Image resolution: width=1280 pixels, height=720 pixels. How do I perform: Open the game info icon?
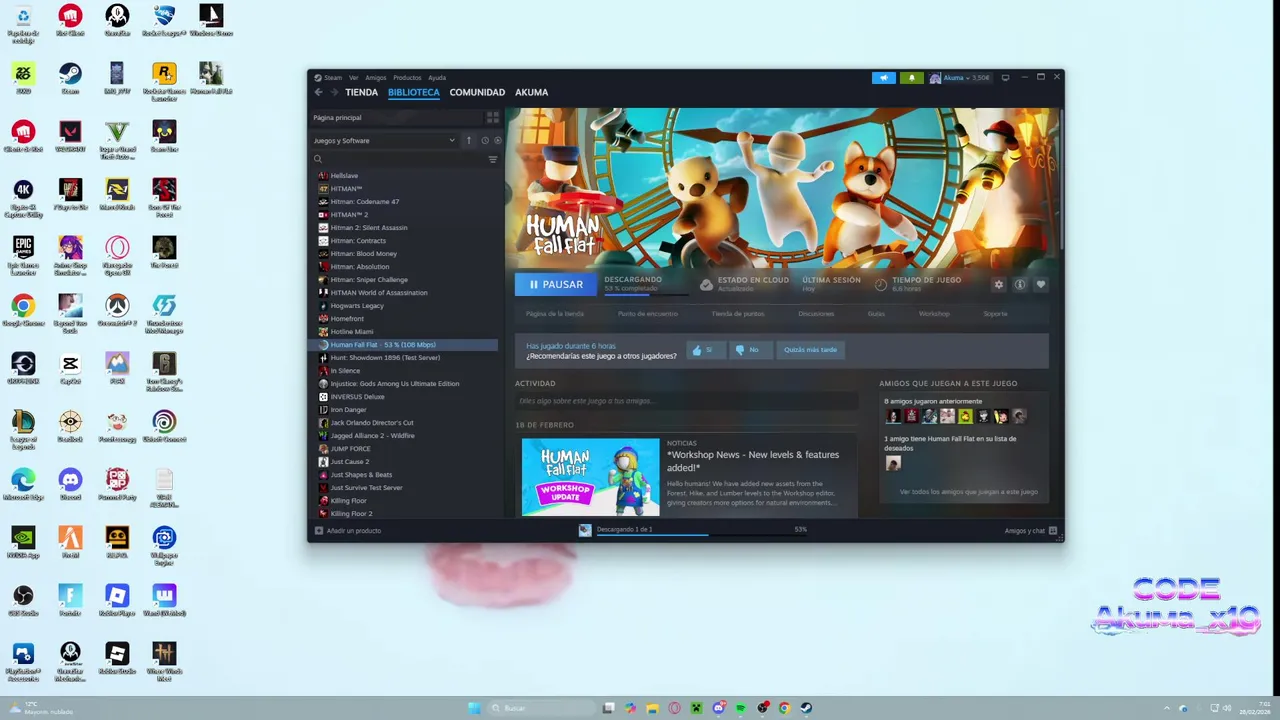tap(1019, 285)
